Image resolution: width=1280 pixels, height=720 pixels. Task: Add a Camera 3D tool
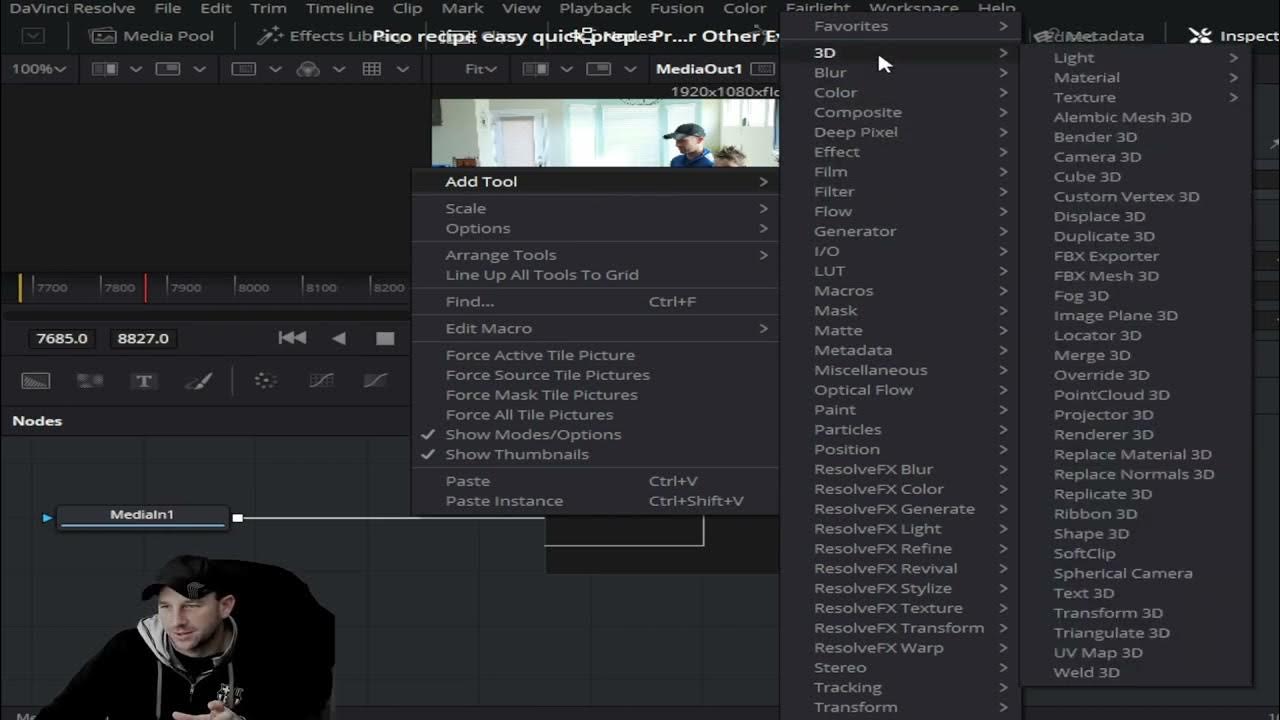[x=1136, y=157]
